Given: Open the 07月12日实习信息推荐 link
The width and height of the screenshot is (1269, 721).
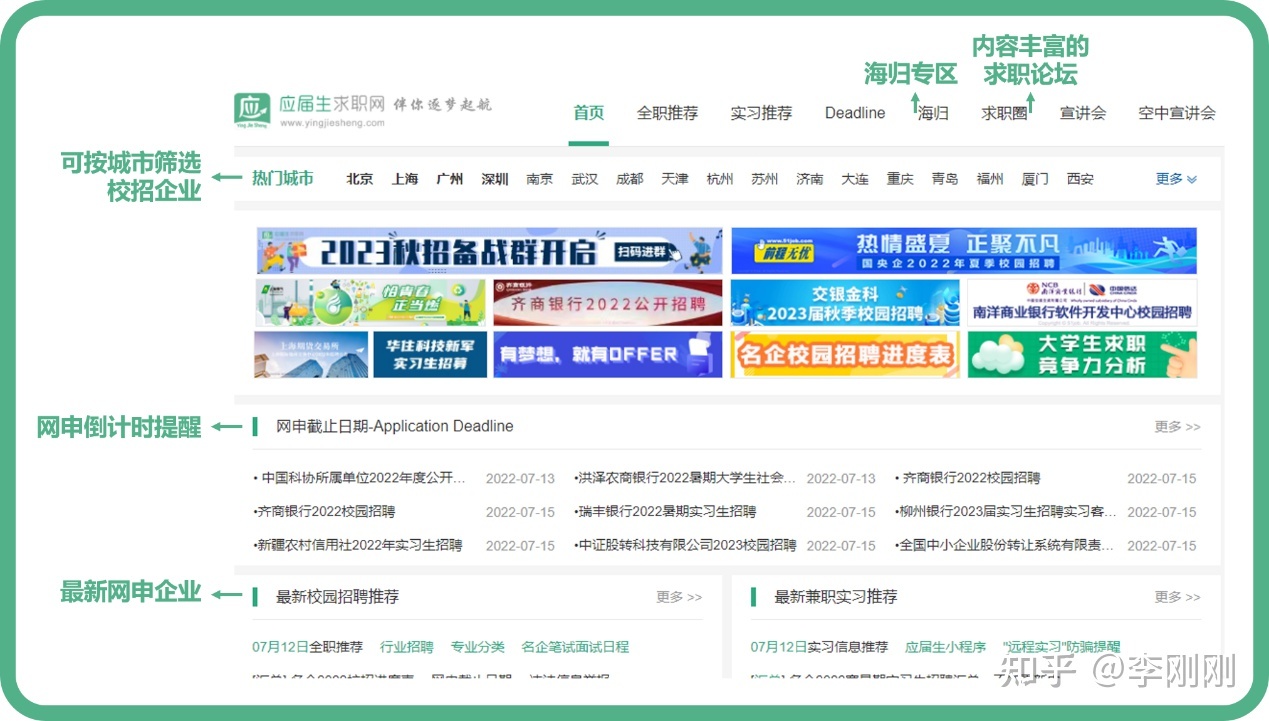Looking at the screenshot, I should [x=819, y=647].
